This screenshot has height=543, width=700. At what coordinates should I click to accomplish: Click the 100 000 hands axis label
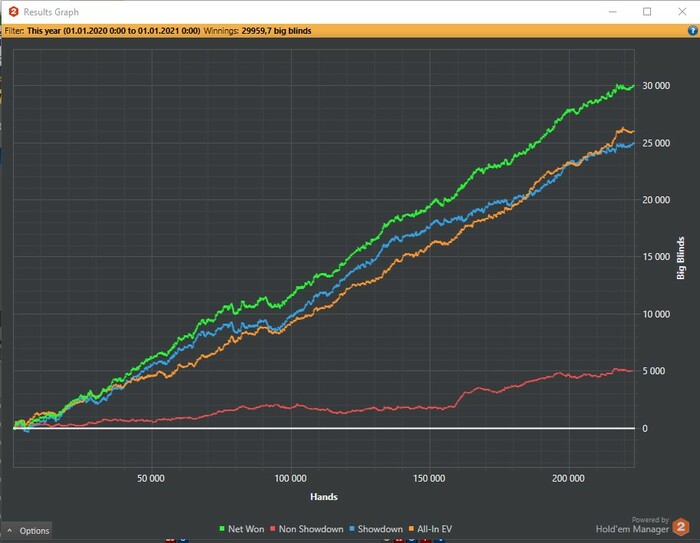[291, 479]
